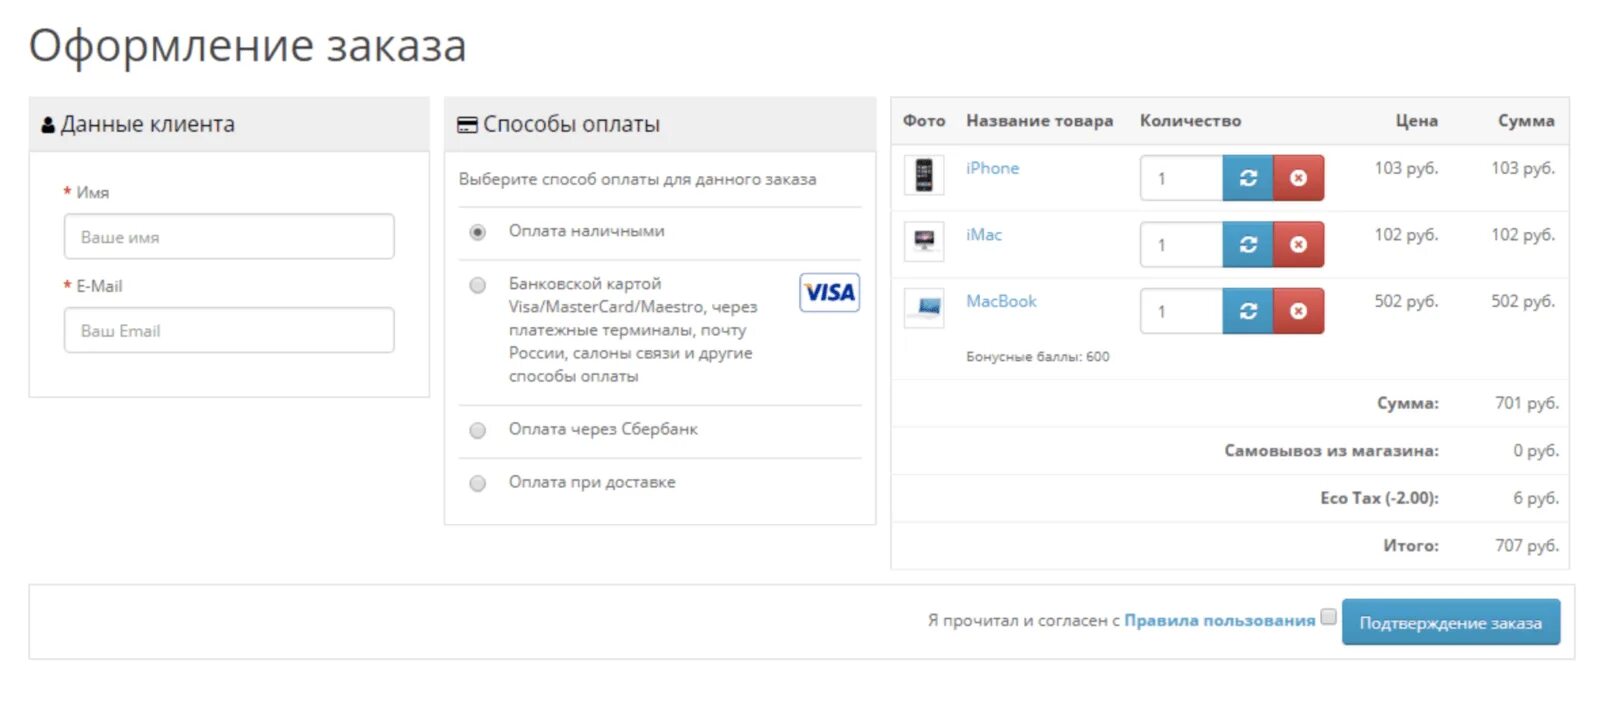
Task: Focus the Ваш Email input field
Action: click(229, 330)
